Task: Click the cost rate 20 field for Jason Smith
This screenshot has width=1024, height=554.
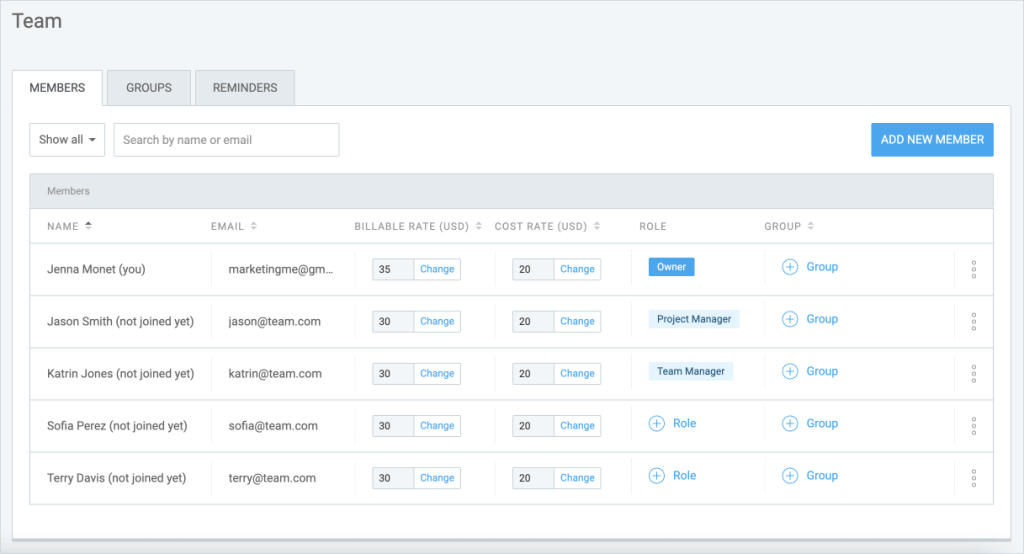Action: (533, 321)
